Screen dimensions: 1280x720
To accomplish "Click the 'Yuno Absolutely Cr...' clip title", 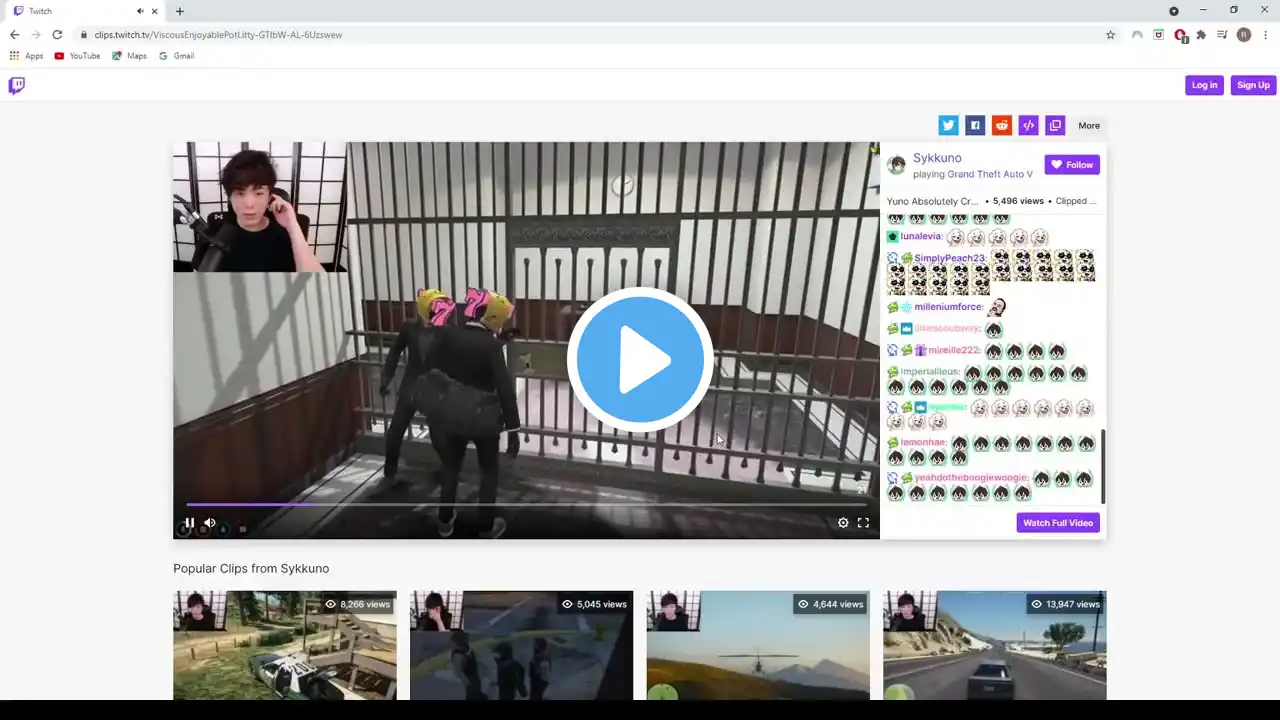I will tap(932, 201).
